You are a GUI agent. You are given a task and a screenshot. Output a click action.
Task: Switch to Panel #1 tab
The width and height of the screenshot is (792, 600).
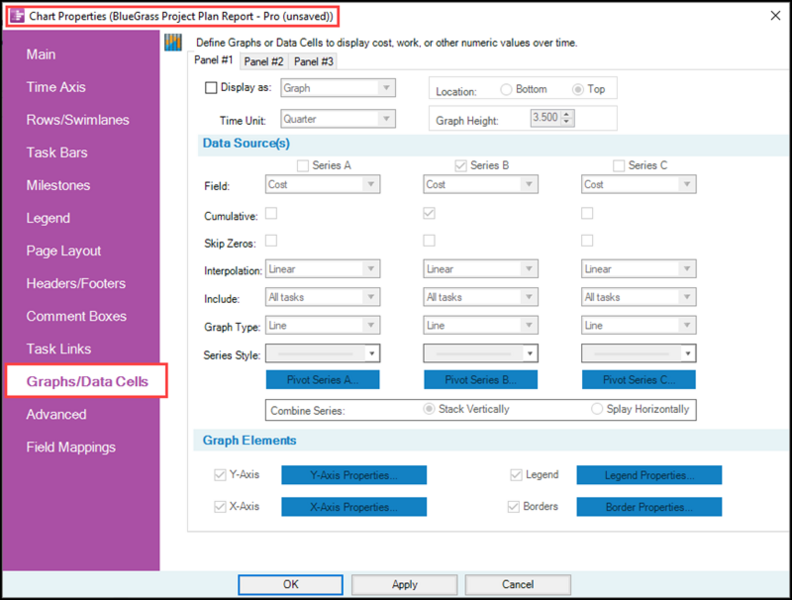(x=214, y=60)
